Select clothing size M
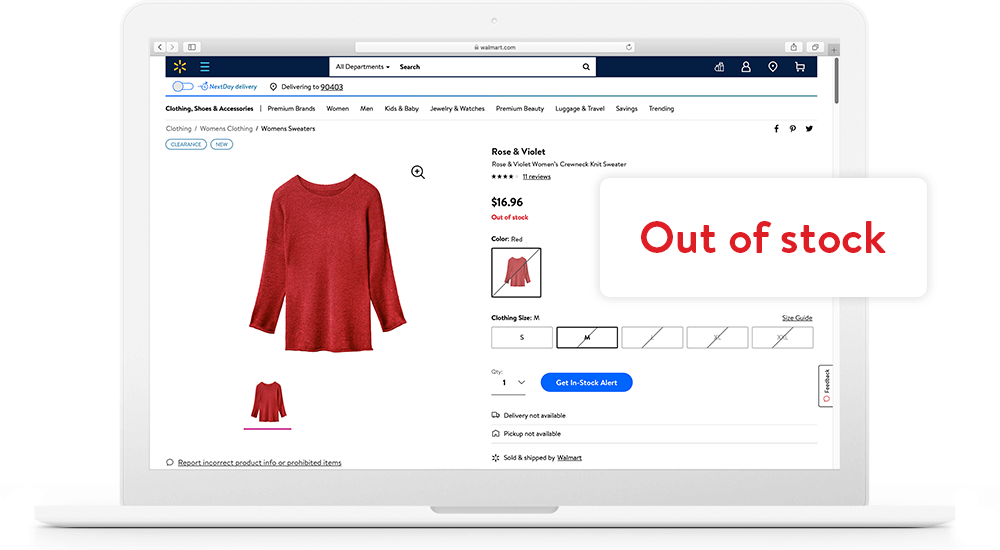The width and height of the screenshot is (1000, 550). (x=587, y=338)
